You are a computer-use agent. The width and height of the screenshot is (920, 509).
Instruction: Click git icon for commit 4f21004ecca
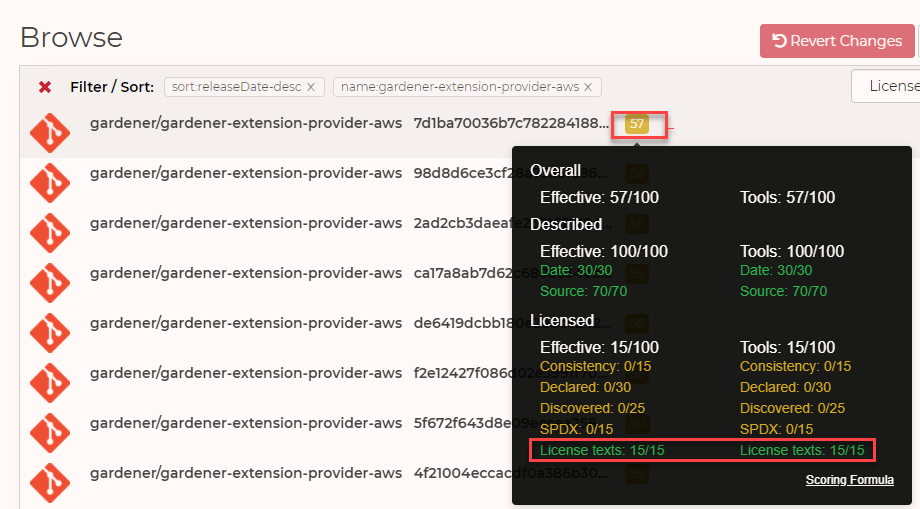tap(50, 482)
